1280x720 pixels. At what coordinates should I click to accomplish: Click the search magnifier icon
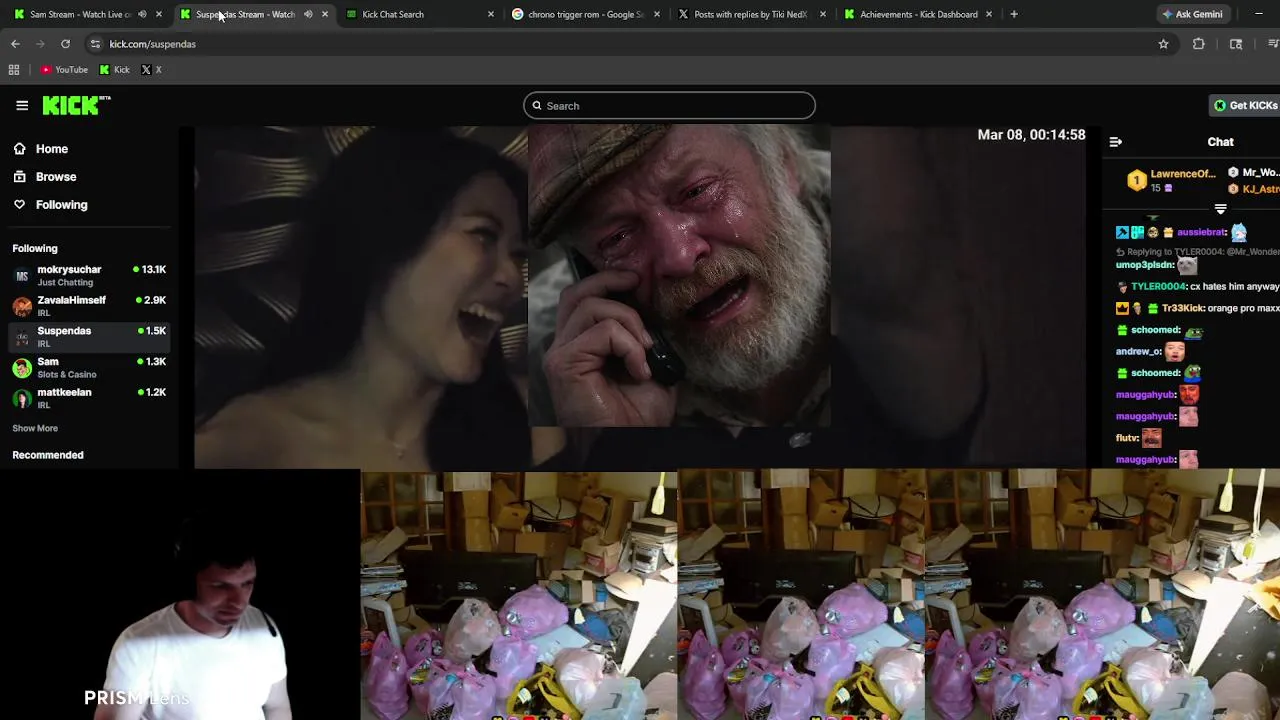click(537, 106)
